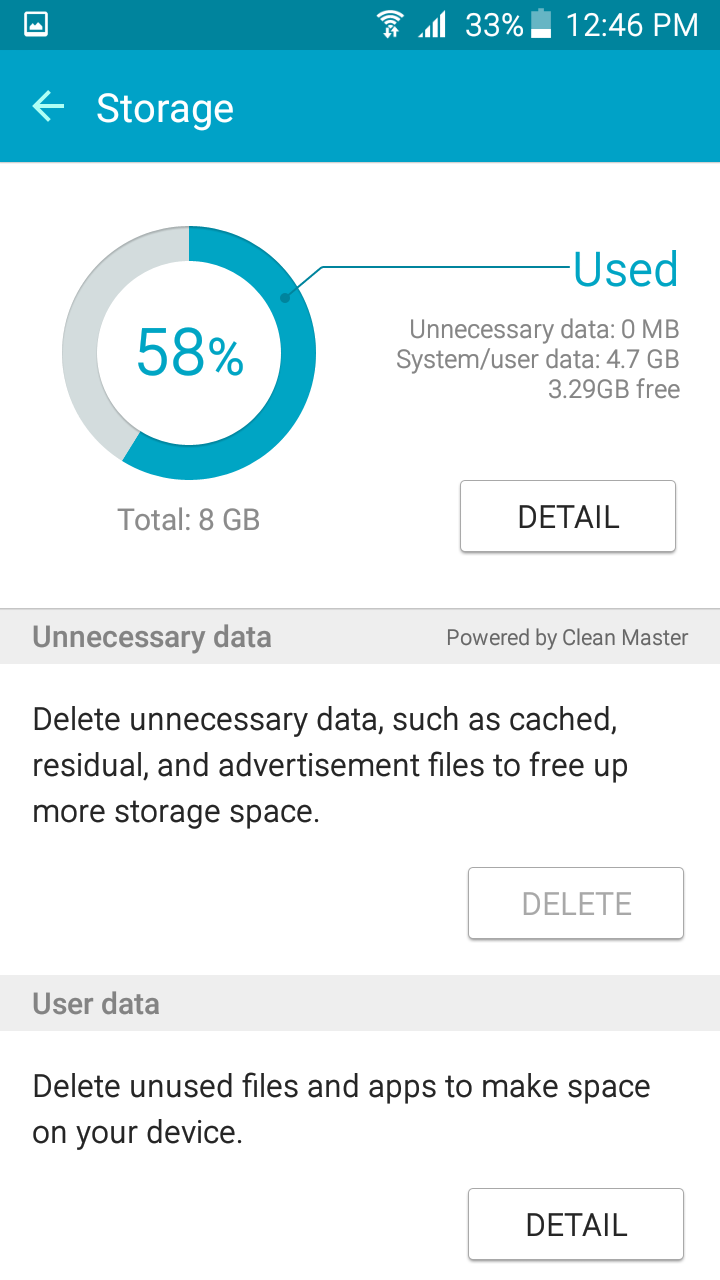Tap the picture notification icon in status bar
720x1280 pixels.
pyautogui.click(x=36, y=25)
